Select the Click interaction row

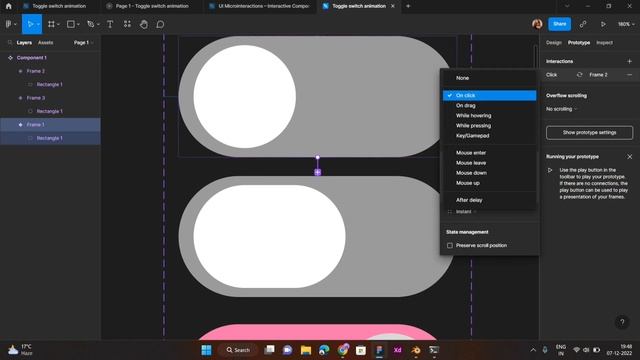coord(589,75)
